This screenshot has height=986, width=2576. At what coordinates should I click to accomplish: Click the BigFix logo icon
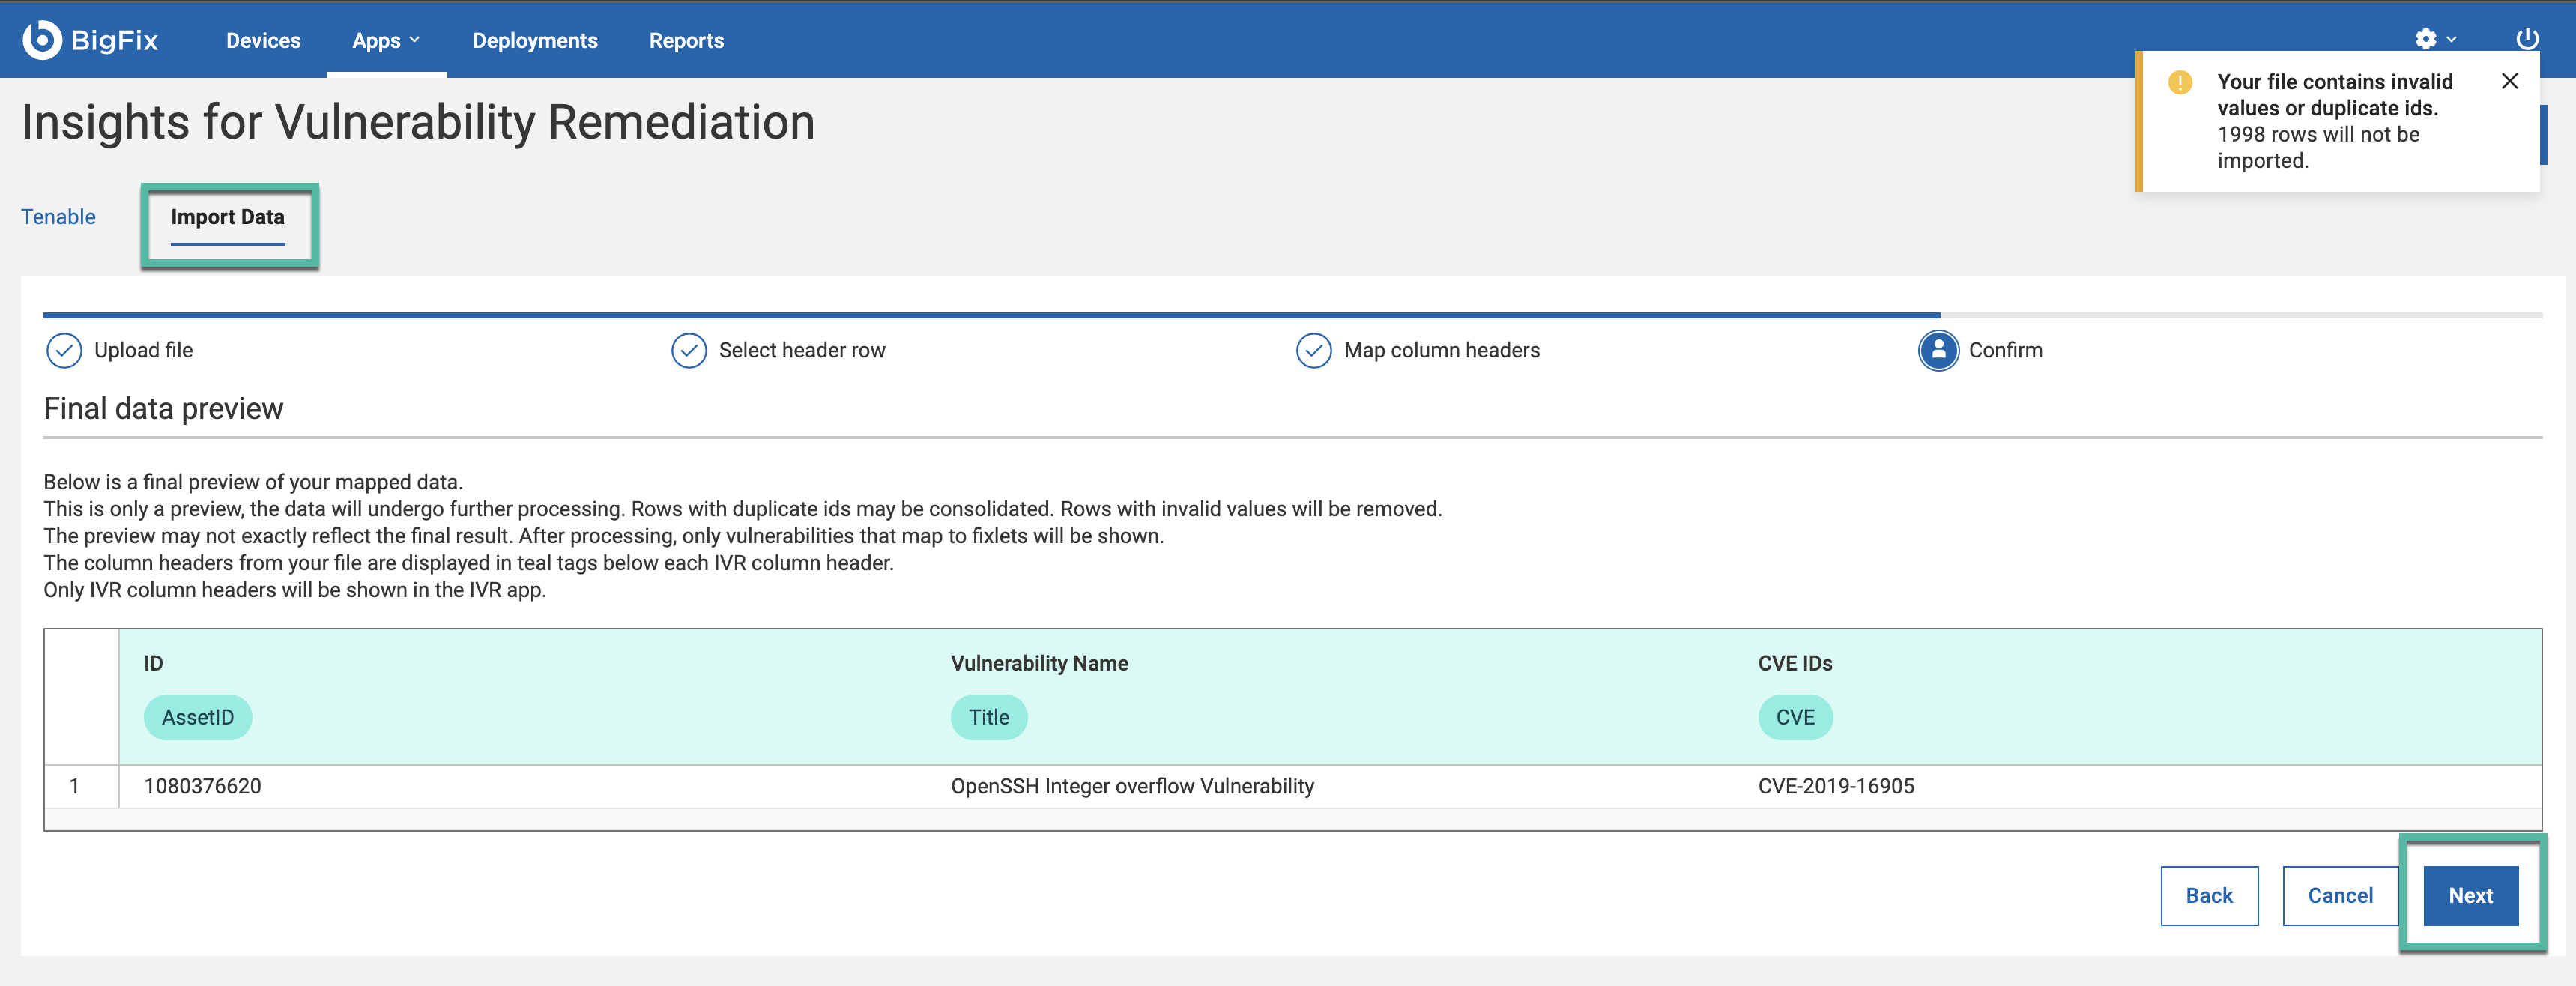42,40
